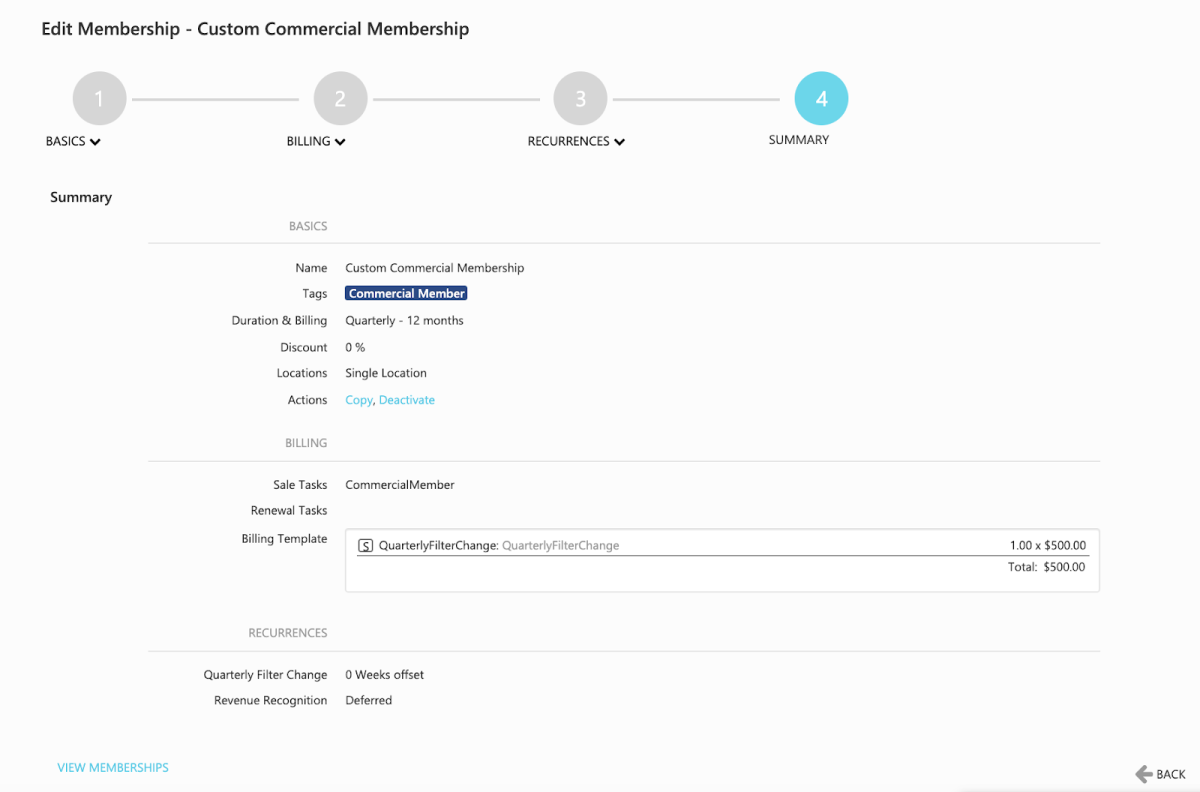The height and width of the screenshot is (792, 1200).
Task: Click the Summary section heading
Action: (81, 198)
